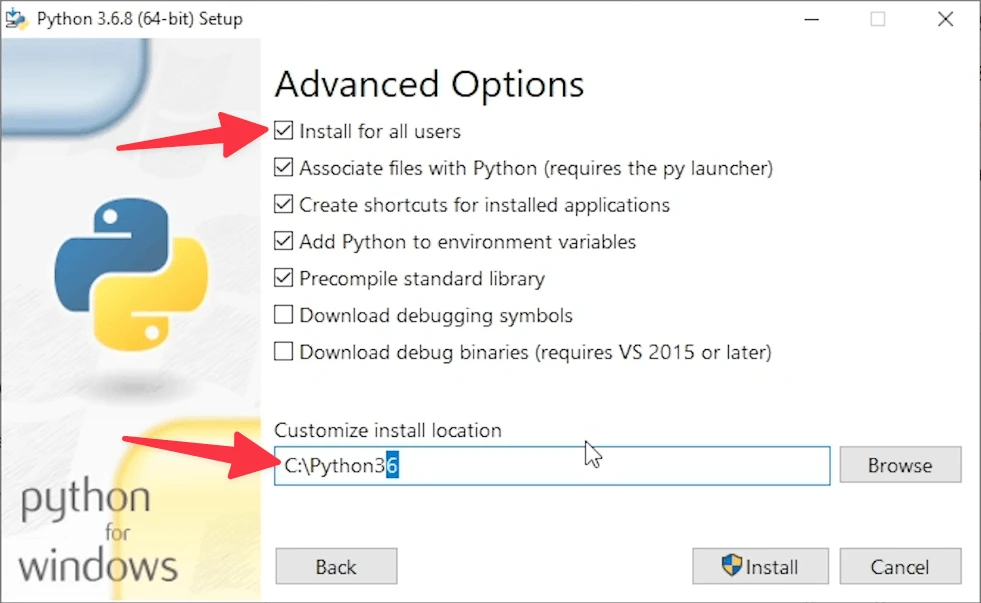Go Back to the previous setup page
Screen dimensions: 981x603
pyautogui.click(x=336, y=567)
